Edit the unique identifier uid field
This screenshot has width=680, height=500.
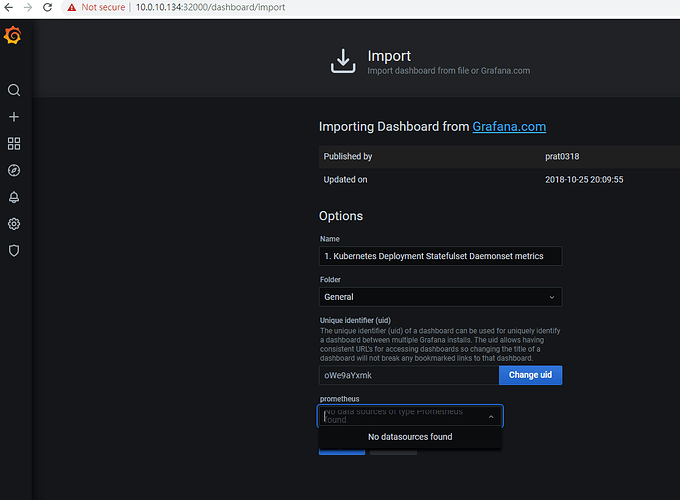click(x=409, y=375)
